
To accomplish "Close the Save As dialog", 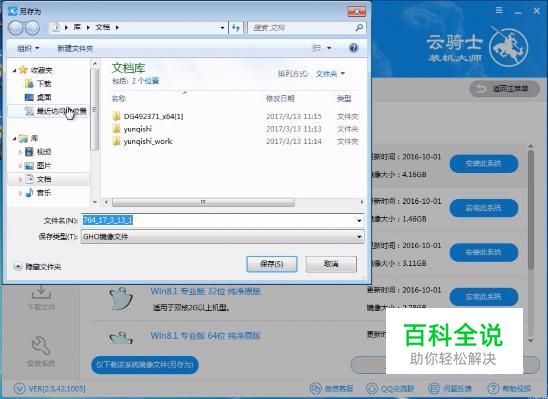I will [x=357, y=12].
